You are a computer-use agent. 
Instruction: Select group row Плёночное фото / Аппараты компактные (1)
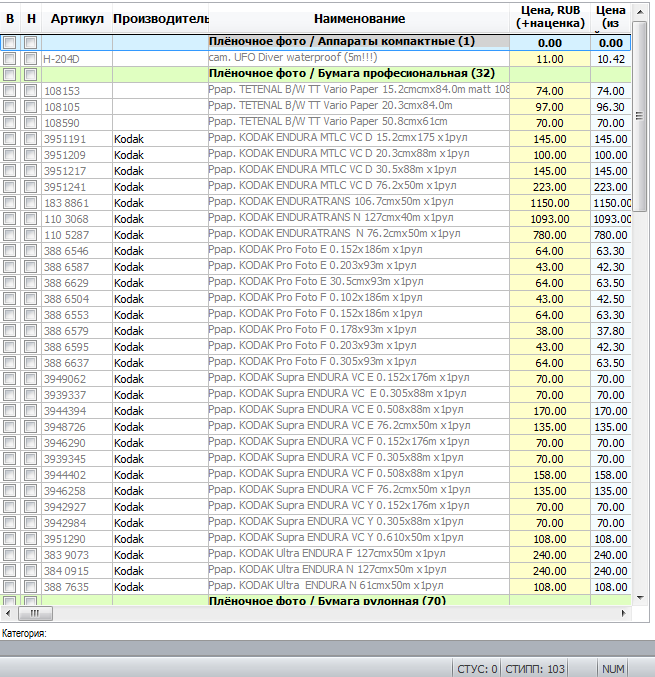tap(315, 42)
